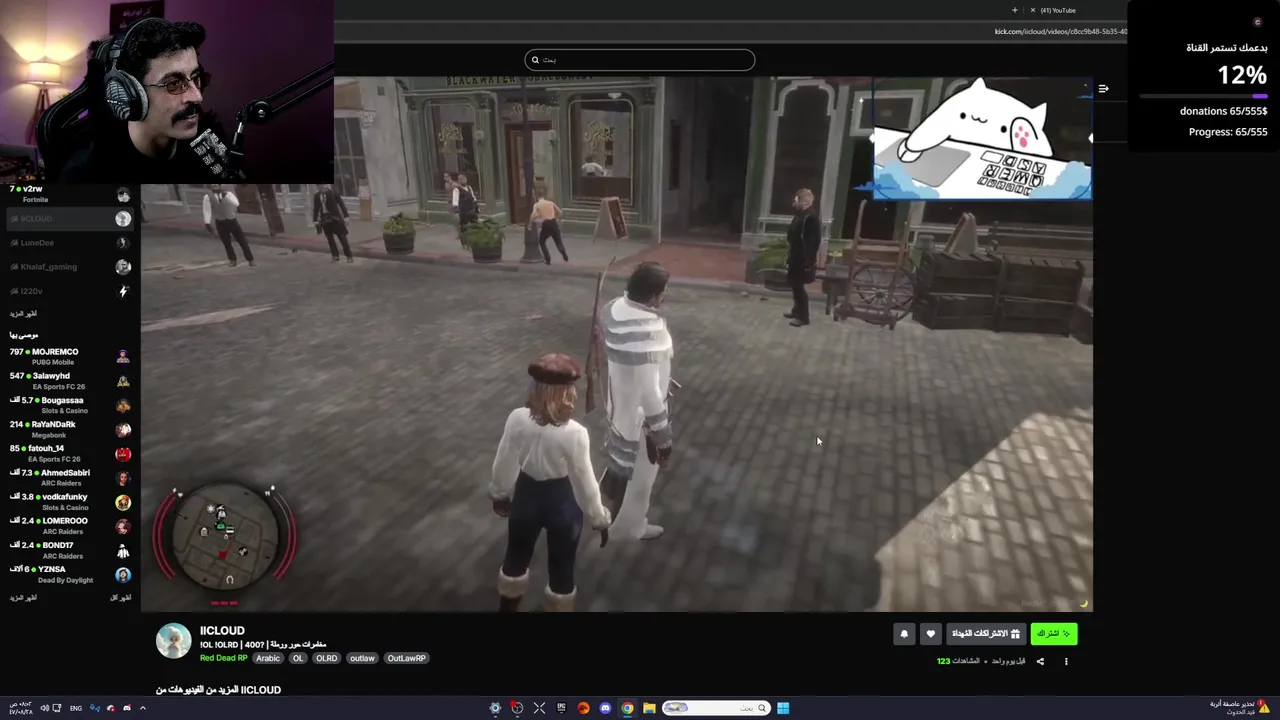This screenshot has width=1280, height=720.
Task: Open LOMEROOO ARC Raiders channel
Action: [70, 525]
